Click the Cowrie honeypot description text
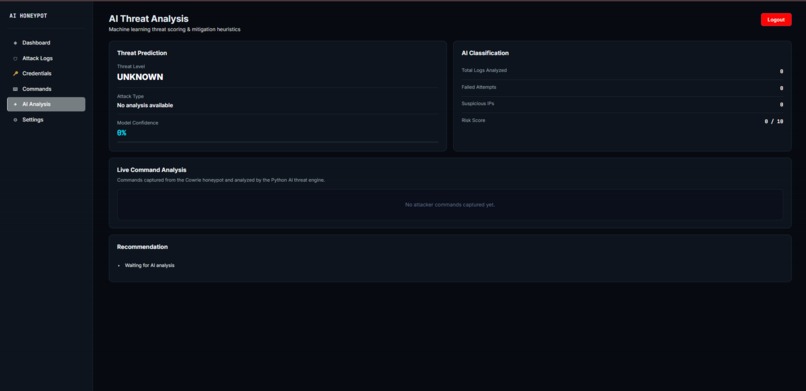This screenshot has height=391, width=806. coord(221,180)
